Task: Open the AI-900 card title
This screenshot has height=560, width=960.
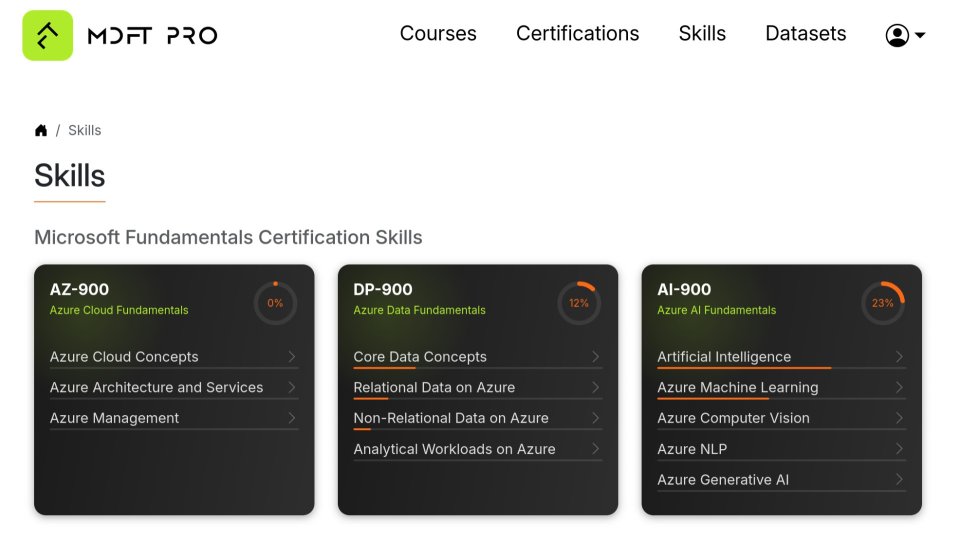Action: tap(684, 289)
